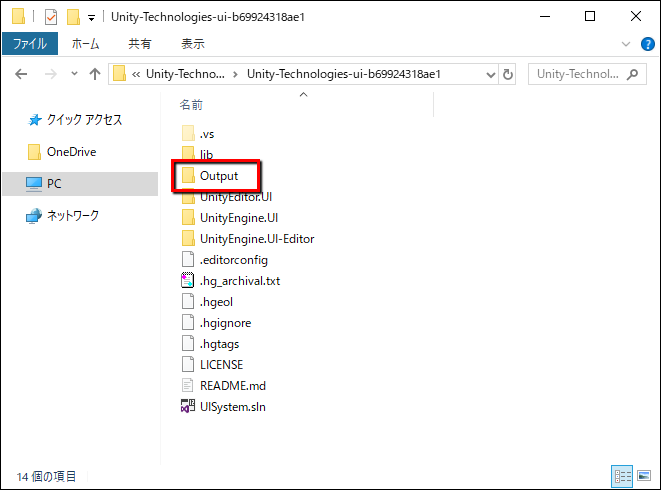This screenshot has height=490, width=661.
Task: Select UISystem.sln Visual Studio solution icon
Action: tap(188, 407)
